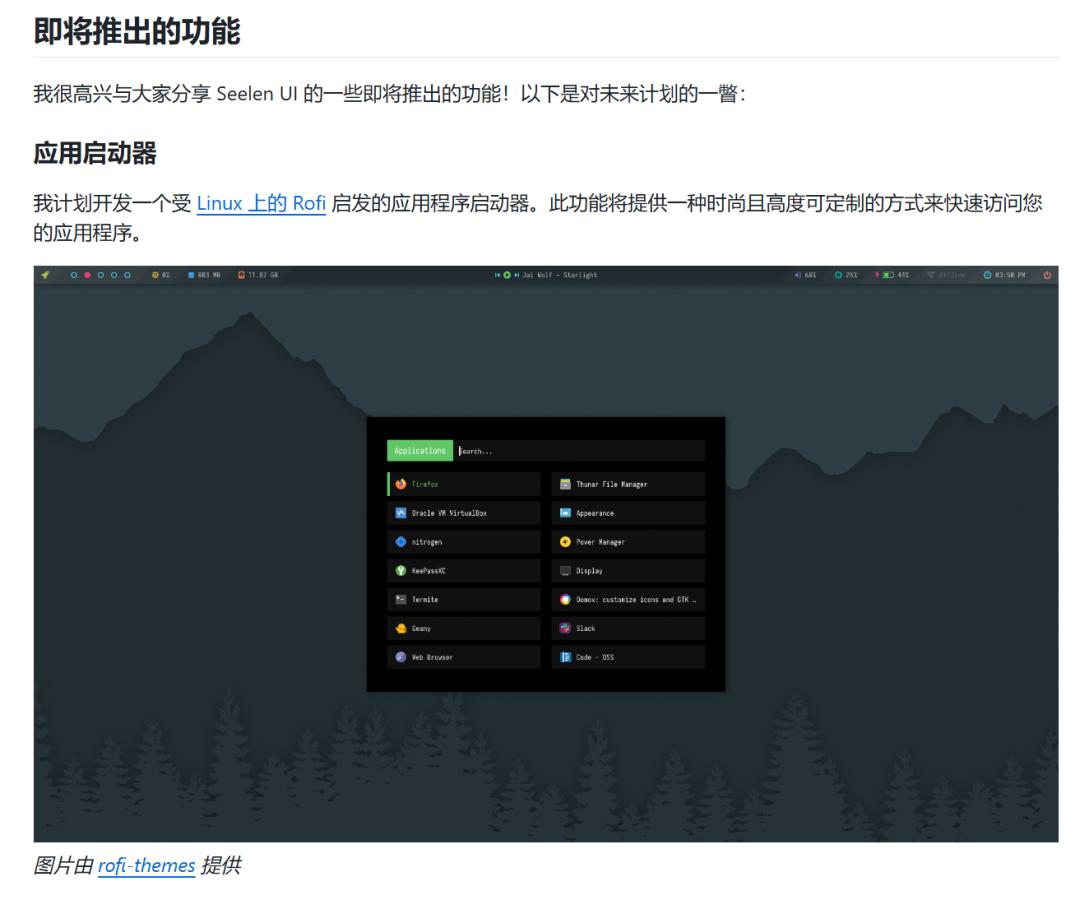The width and height of the screenshot is (1080, 900).
Task: Launch Slack from the app list
Action: [x=585, y=628]
